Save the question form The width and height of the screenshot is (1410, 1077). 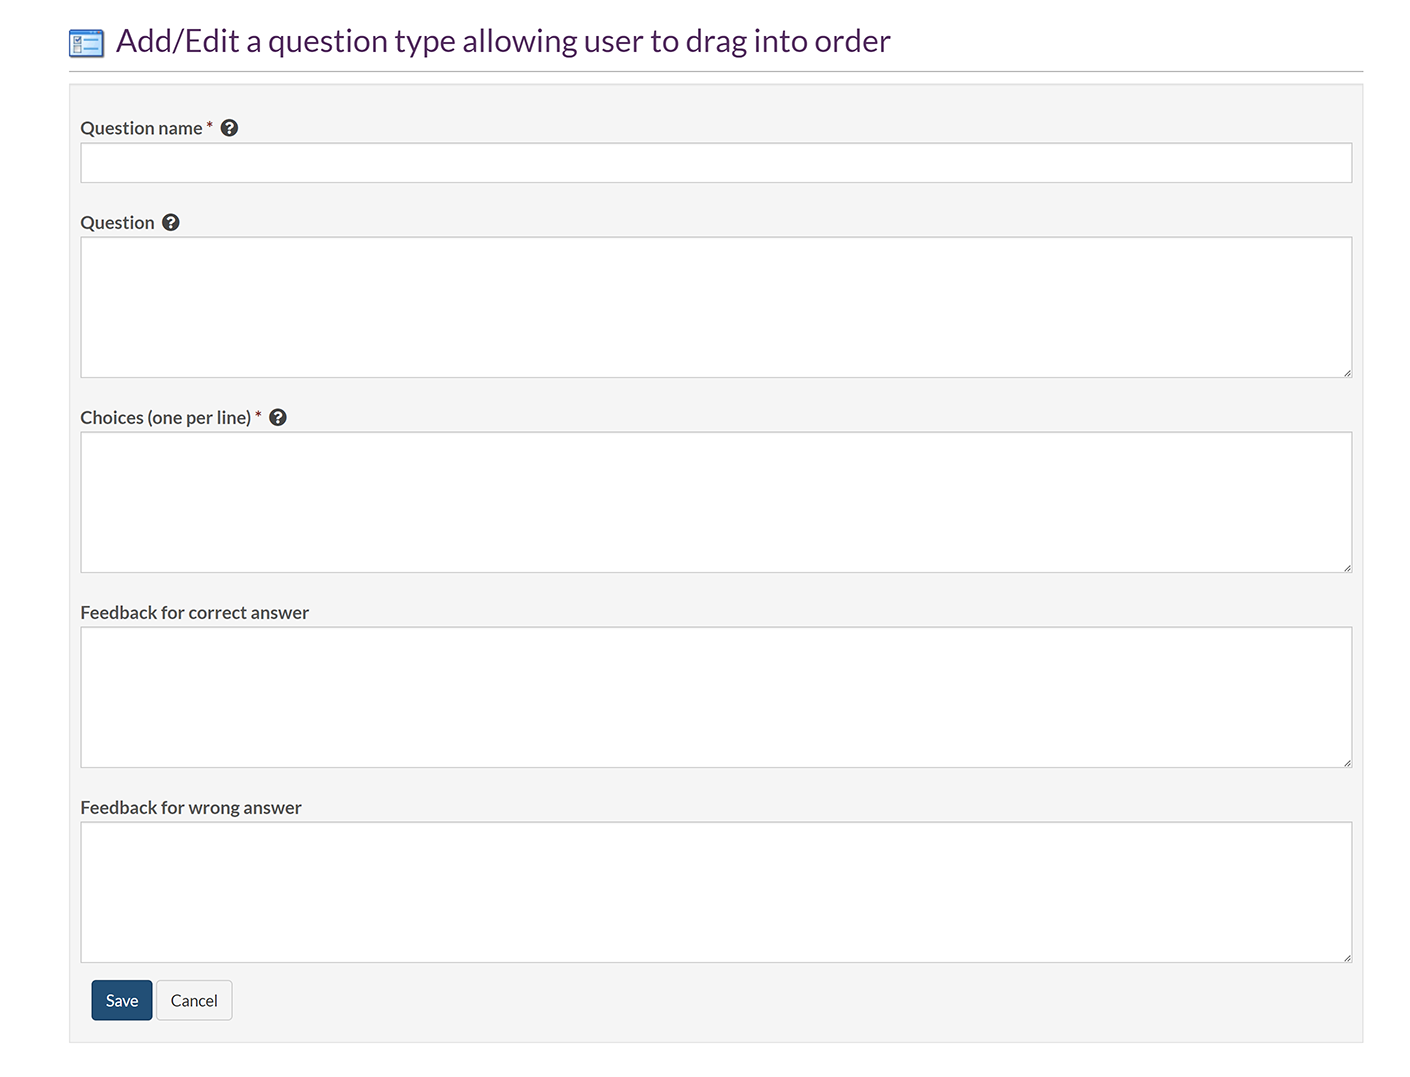pyautogui.click(x=122, y=1000)
